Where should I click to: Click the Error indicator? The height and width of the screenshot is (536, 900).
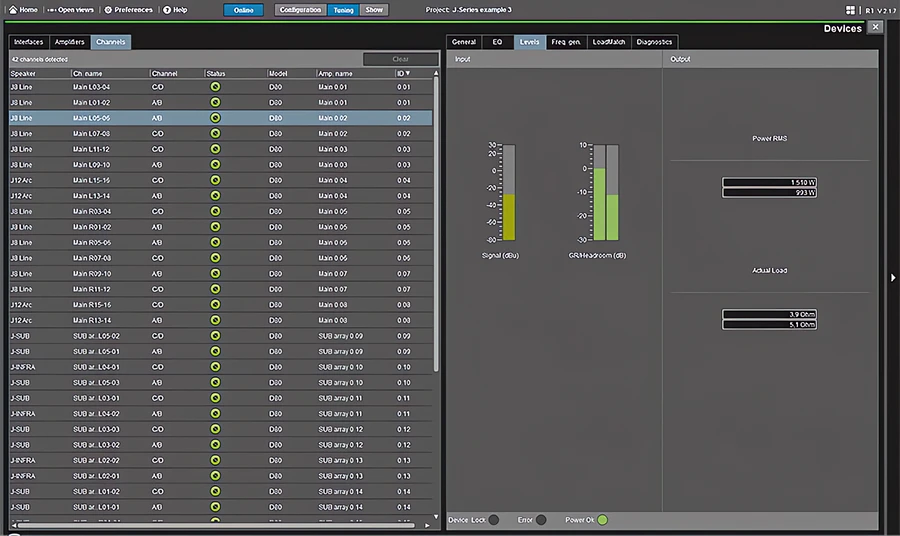coord(541,520)
